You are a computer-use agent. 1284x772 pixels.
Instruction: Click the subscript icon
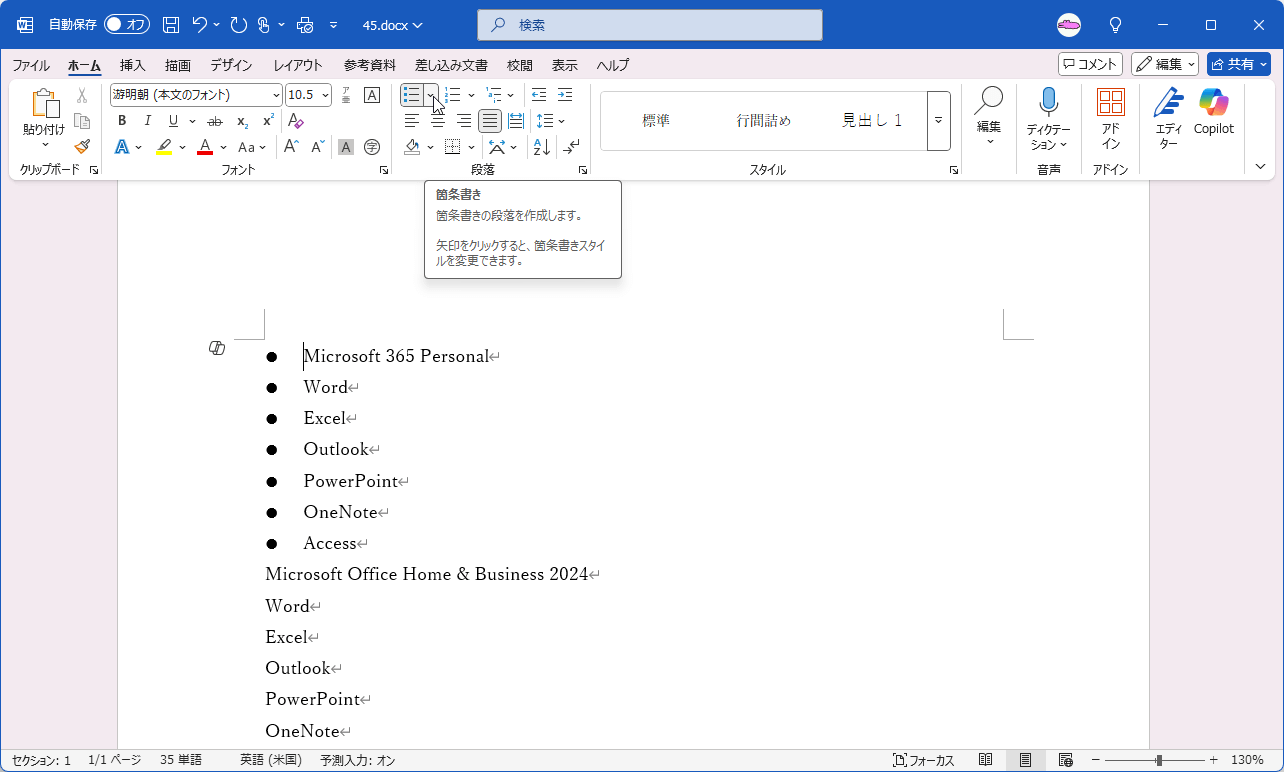tap(241, 121)
